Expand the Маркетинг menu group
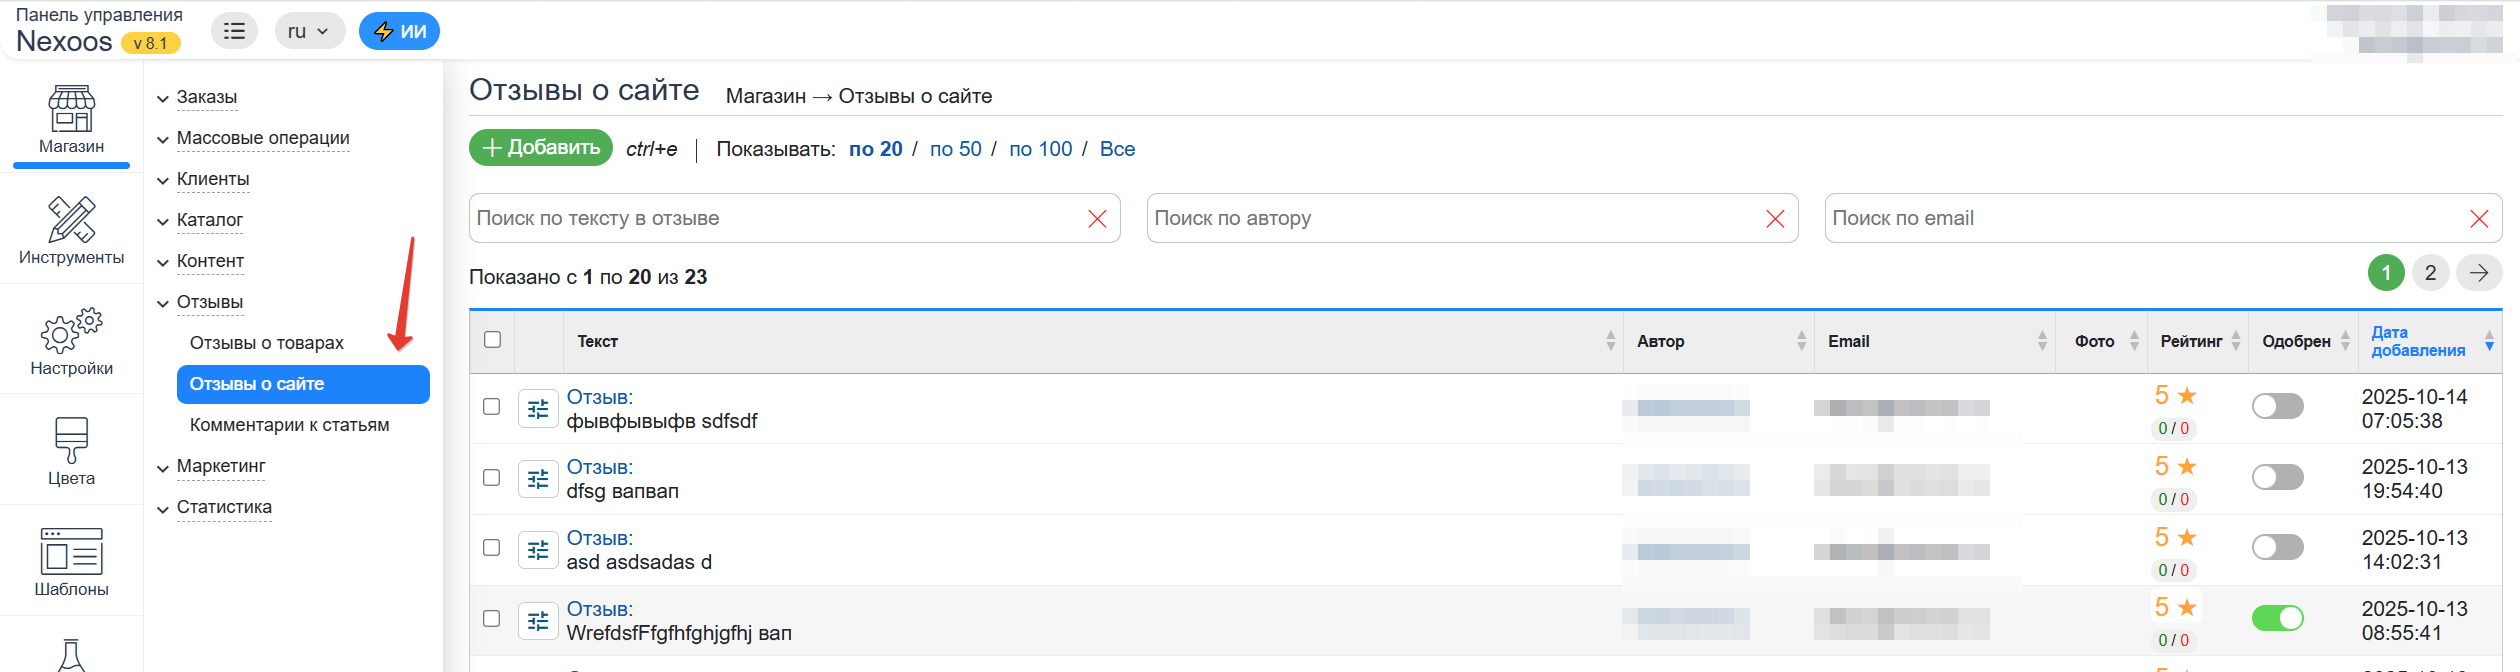Screen dimensions: 2520x672 pos(221,466)
